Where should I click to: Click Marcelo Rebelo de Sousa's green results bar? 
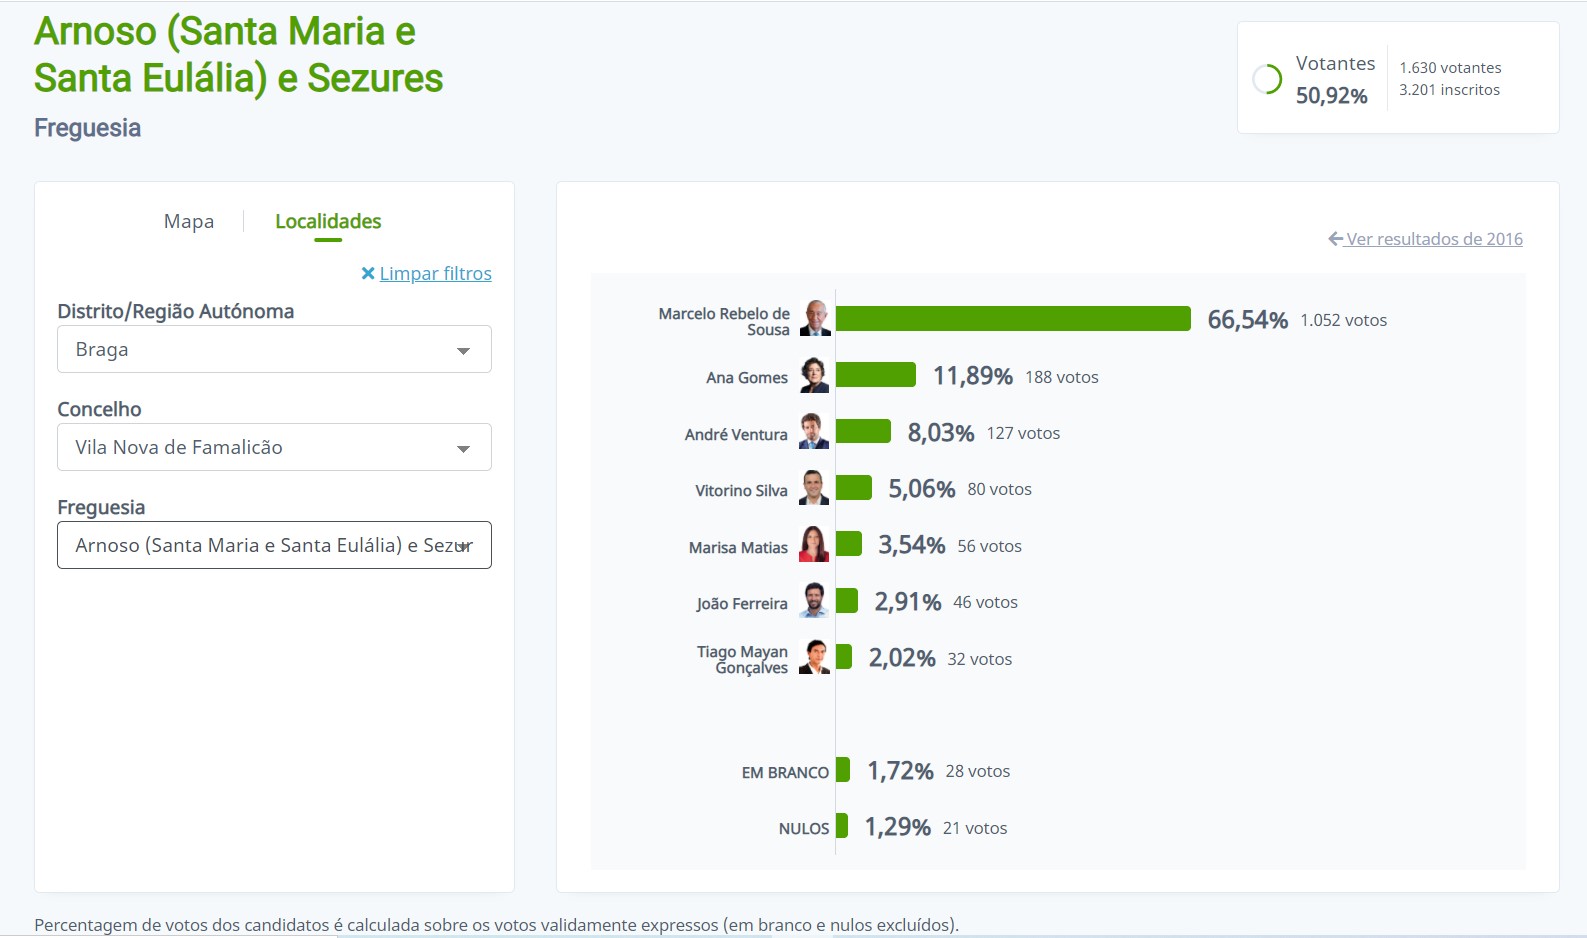1013,318
